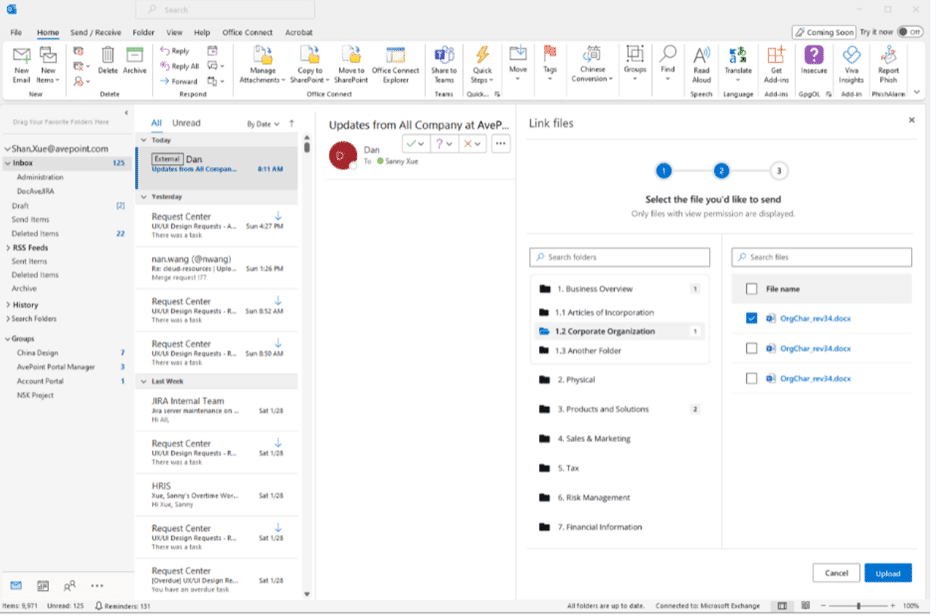
Task: Open the 7. Financial Information folder
Action: pyautogui.click(x=619, y=527)
